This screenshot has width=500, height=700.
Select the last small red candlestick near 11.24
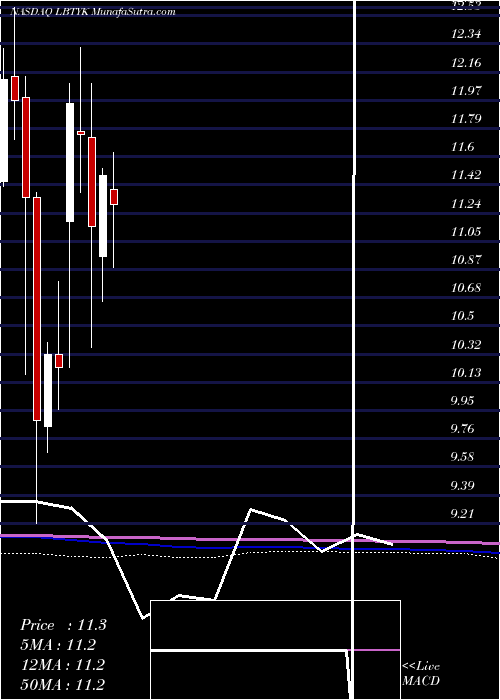[114, 197]
